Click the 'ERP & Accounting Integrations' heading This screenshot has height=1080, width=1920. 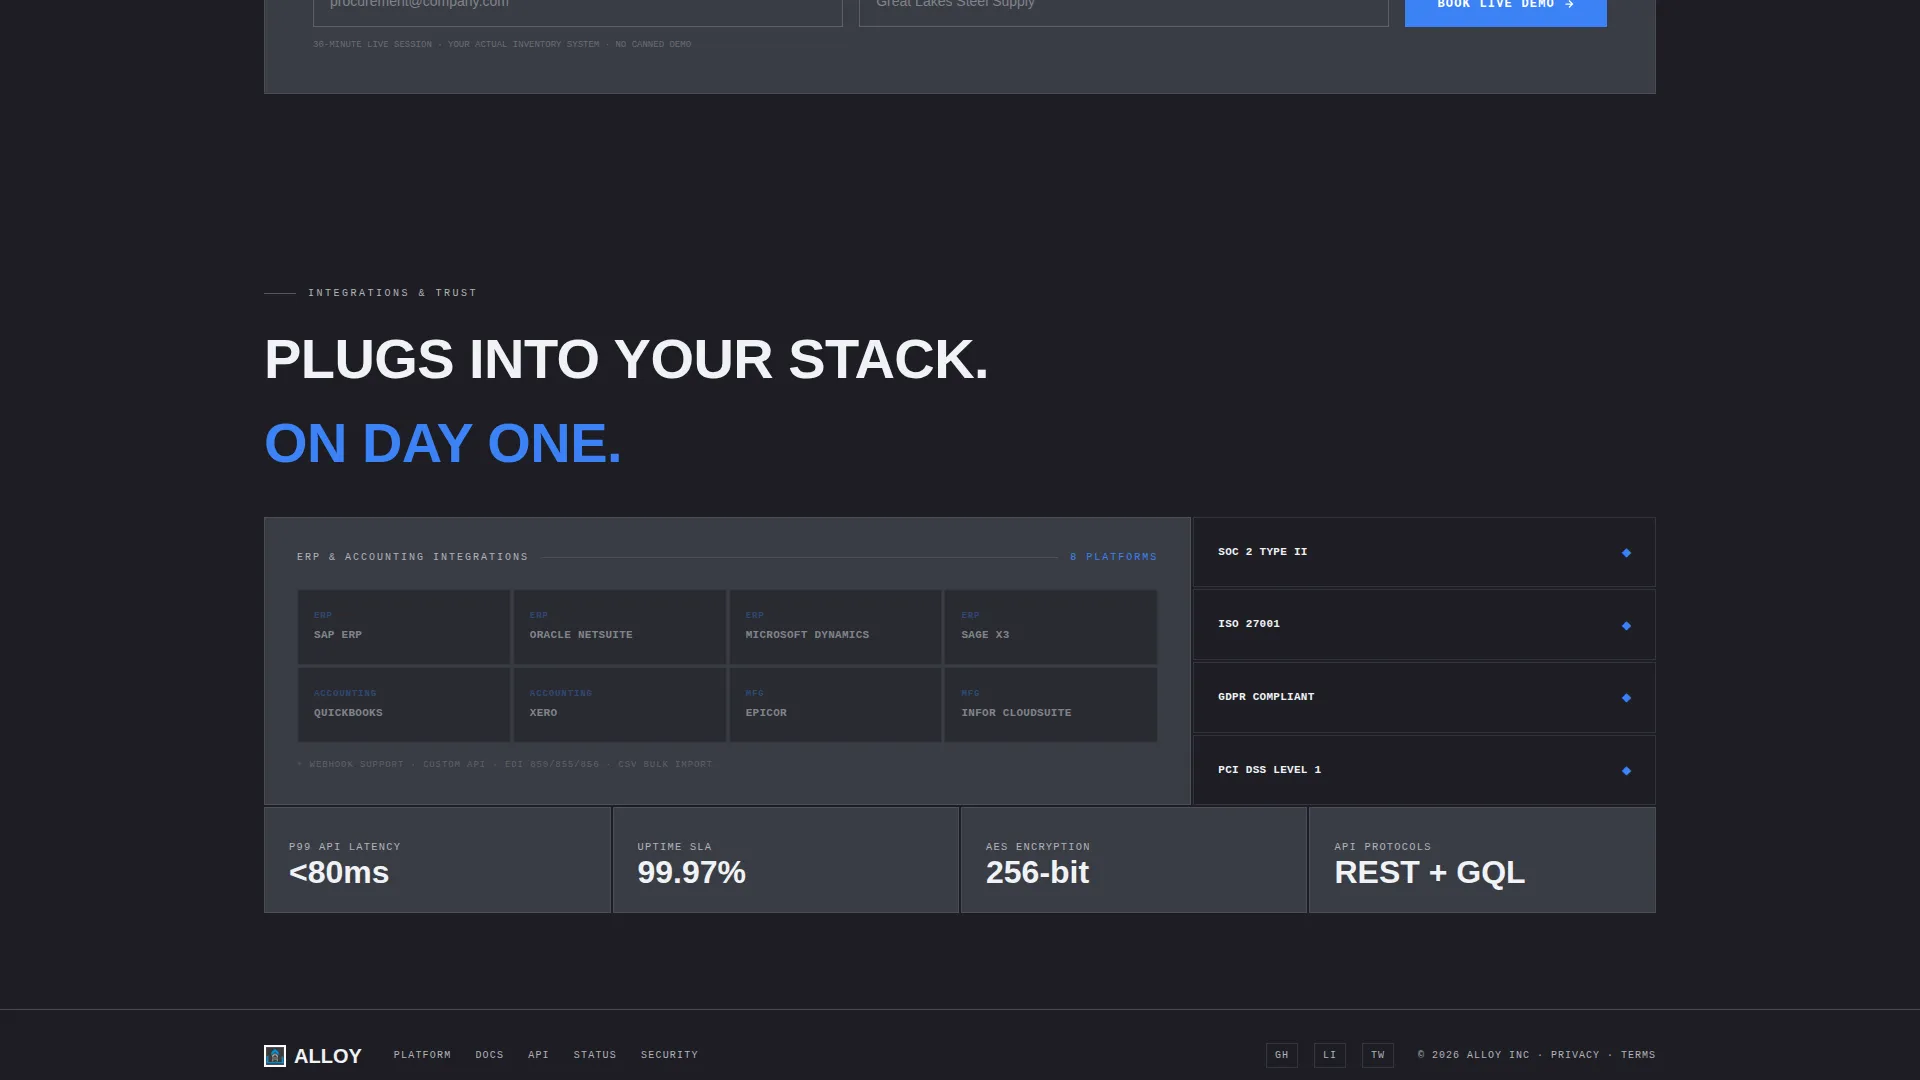coord(412,557)
